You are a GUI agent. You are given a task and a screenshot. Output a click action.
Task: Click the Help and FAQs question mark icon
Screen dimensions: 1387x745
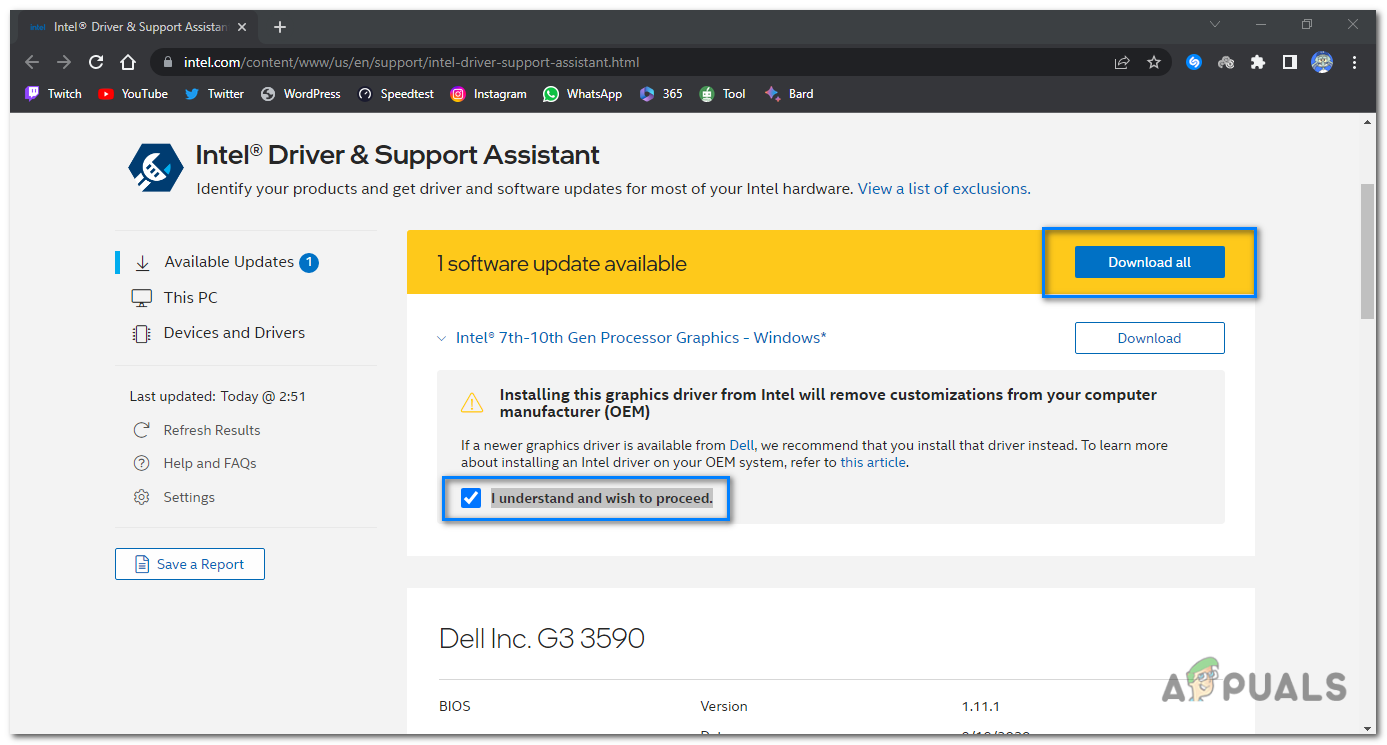pos(141,463)
